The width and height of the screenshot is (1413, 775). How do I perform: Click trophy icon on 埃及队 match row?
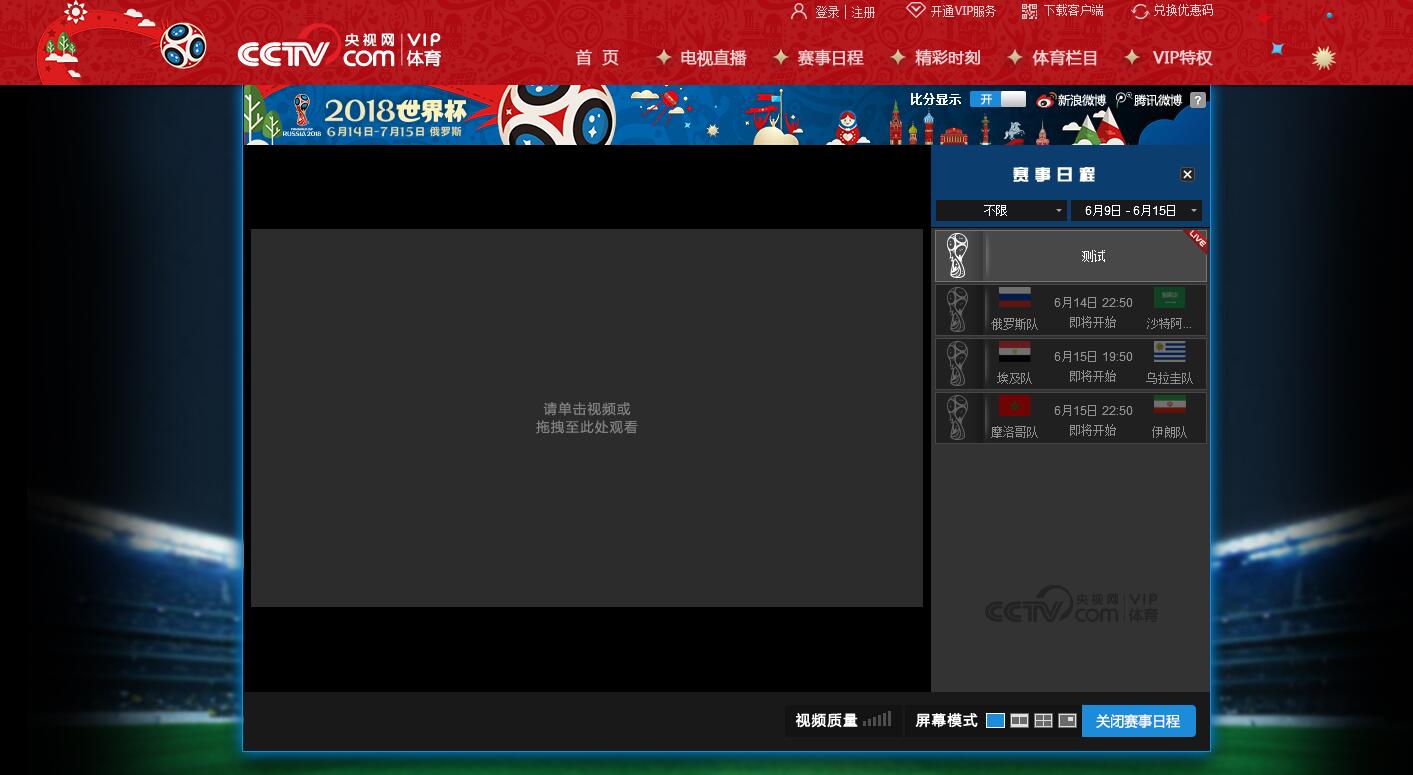(x=957, y=364)
